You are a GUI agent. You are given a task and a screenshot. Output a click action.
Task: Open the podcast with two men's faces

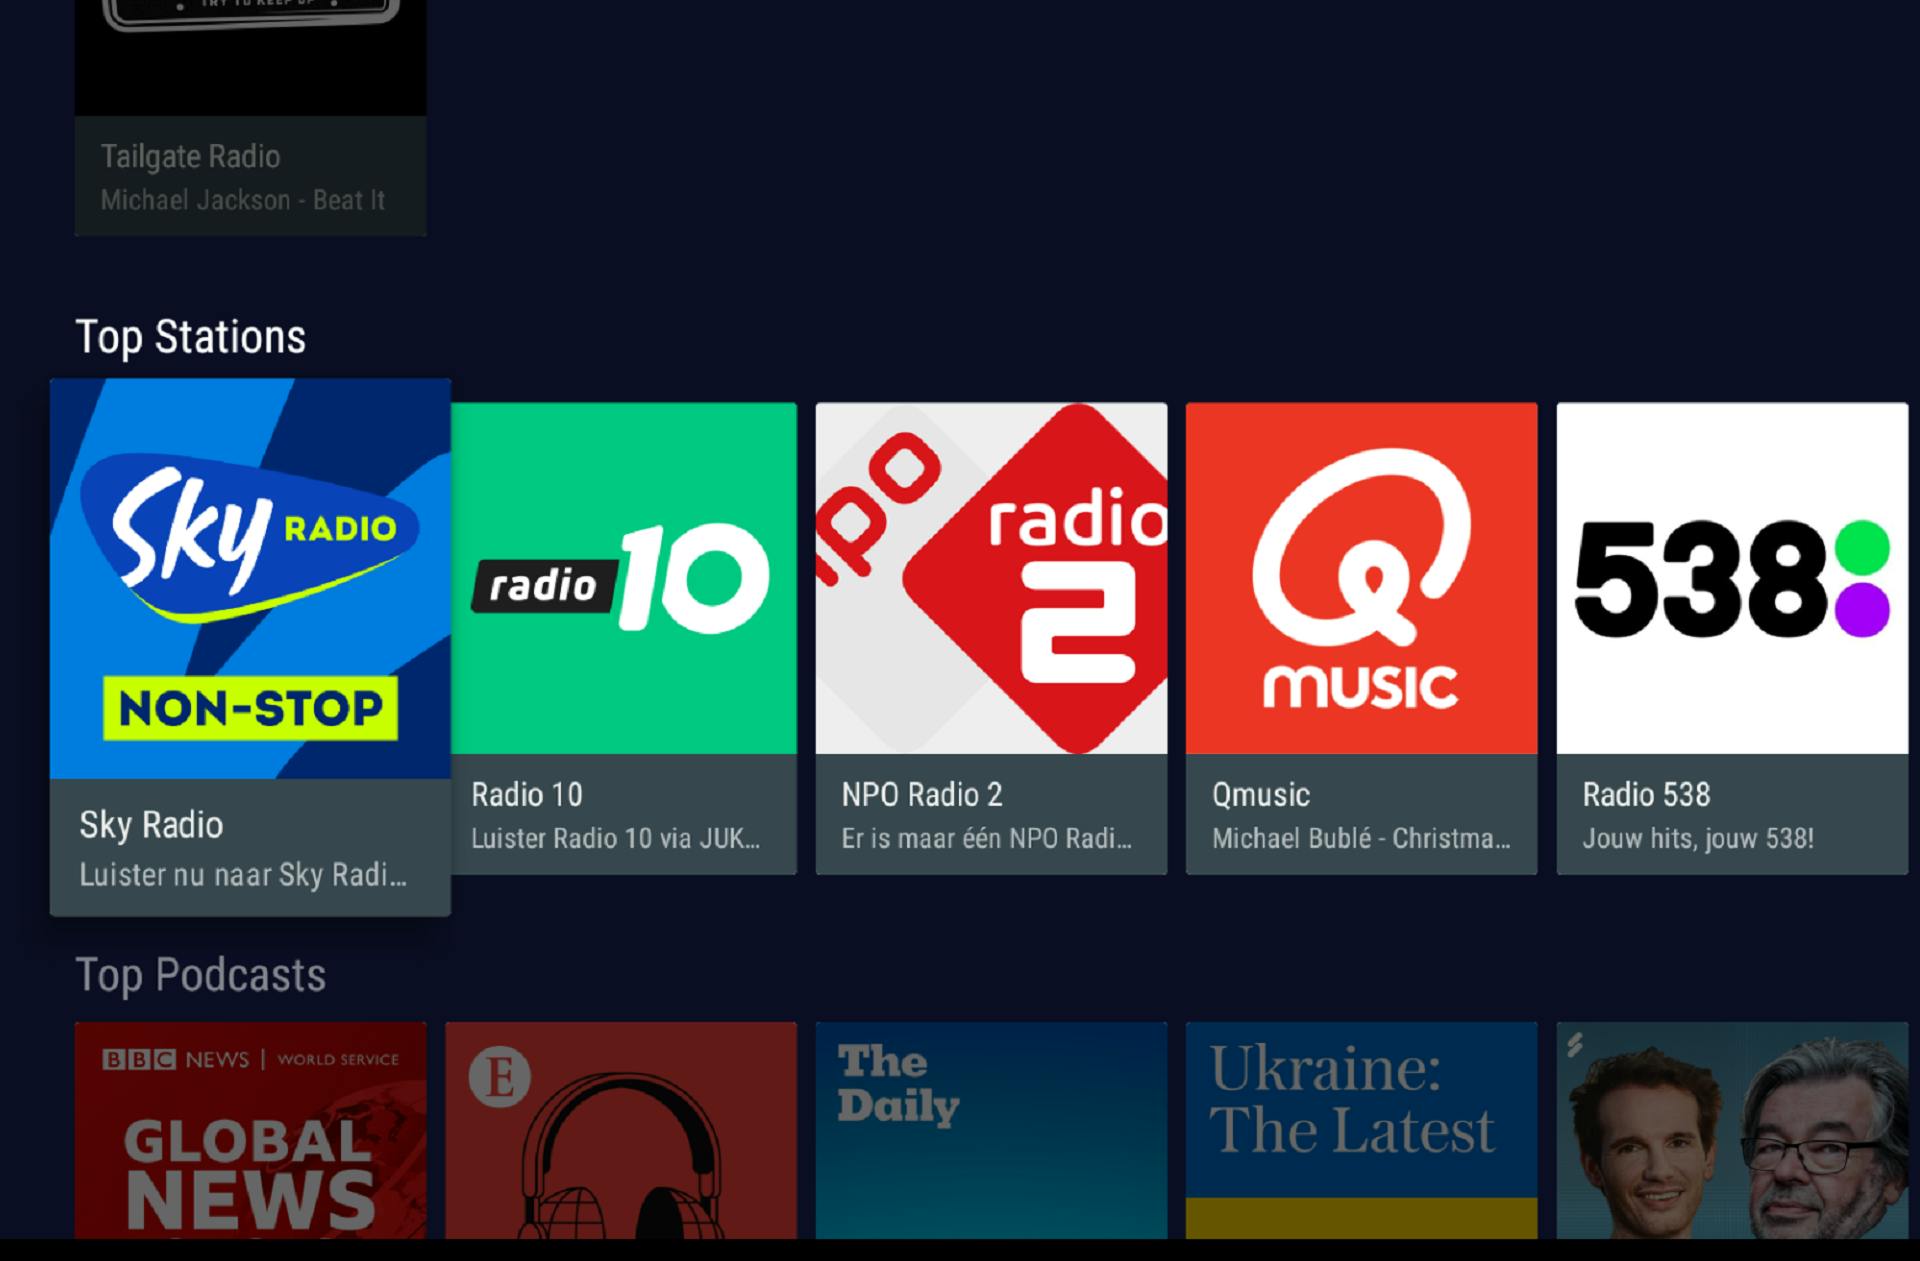[1732, 1130]
